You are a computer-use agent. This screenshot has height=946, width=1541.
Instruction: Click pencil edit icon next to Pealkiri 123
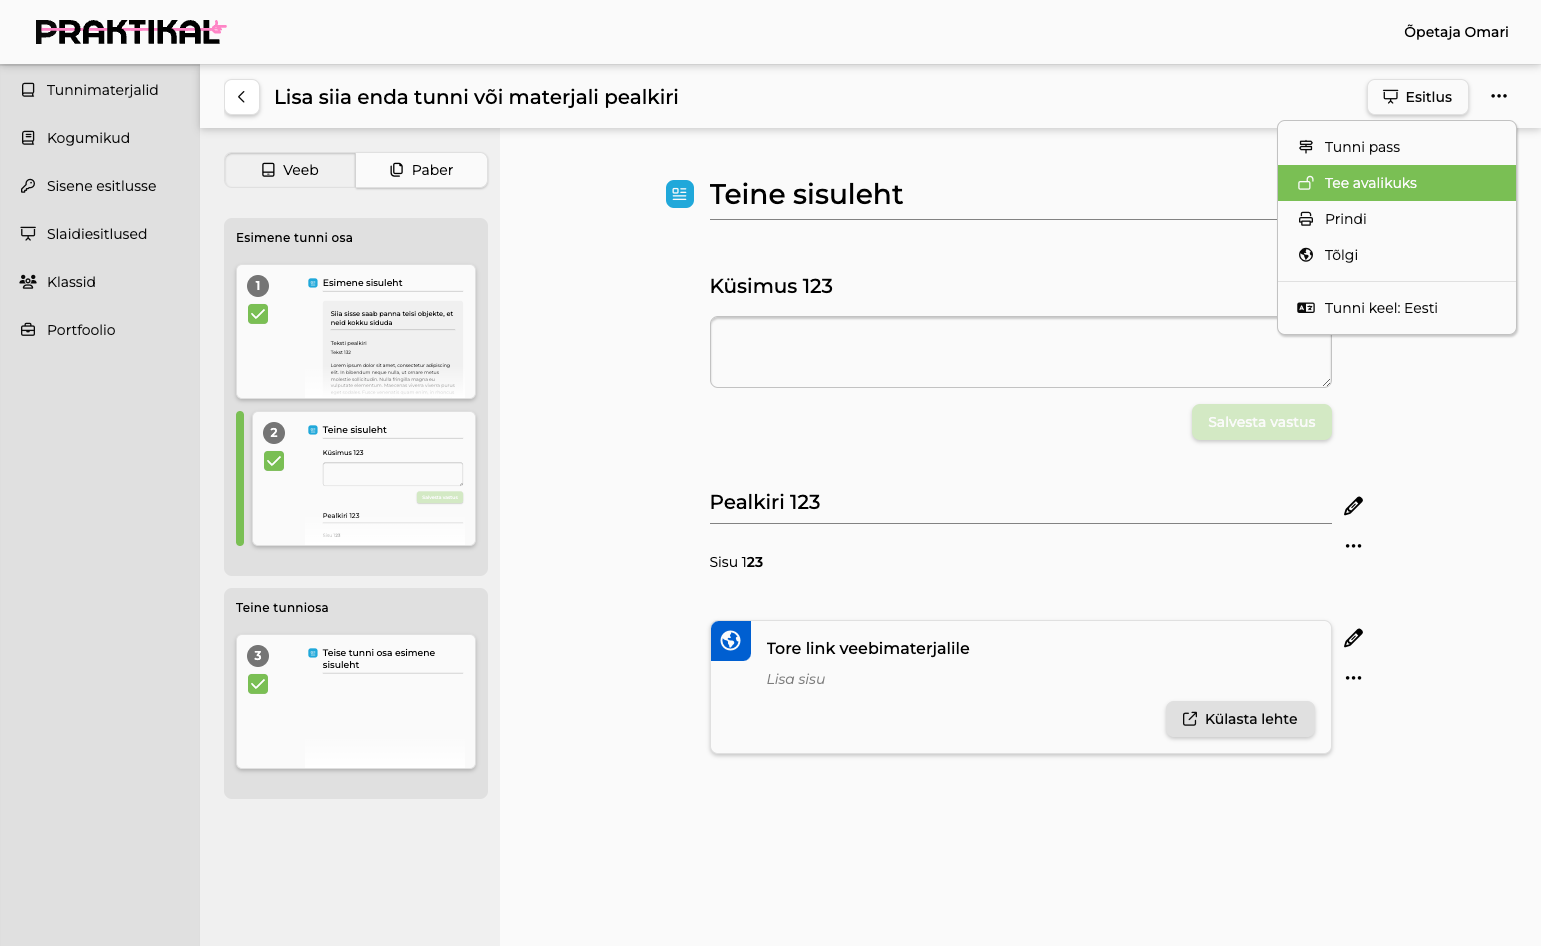pyautogui.click(x=1353, y=506)
